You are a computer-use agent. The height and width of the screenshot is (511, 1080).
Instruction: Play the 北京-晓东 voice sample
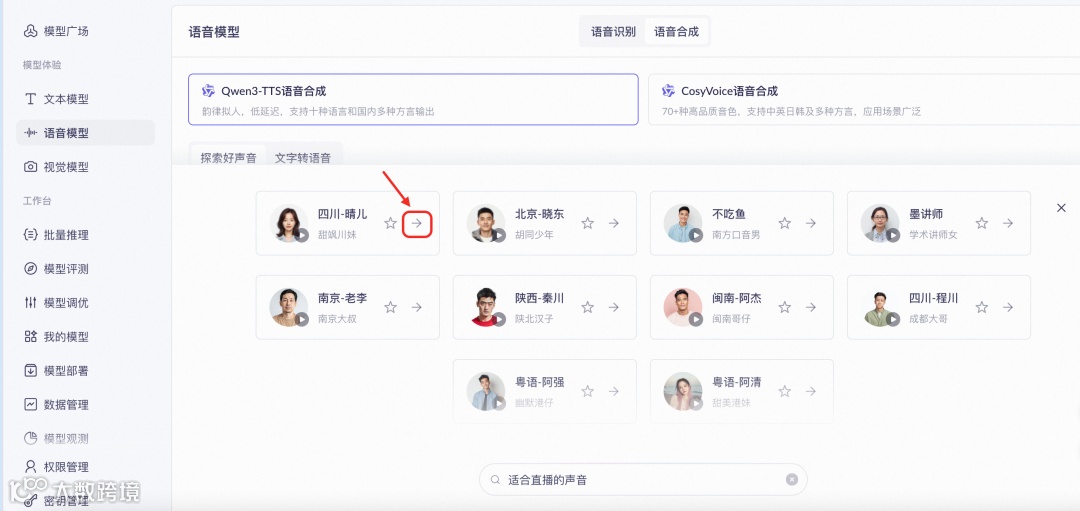[x=499, y=236]
